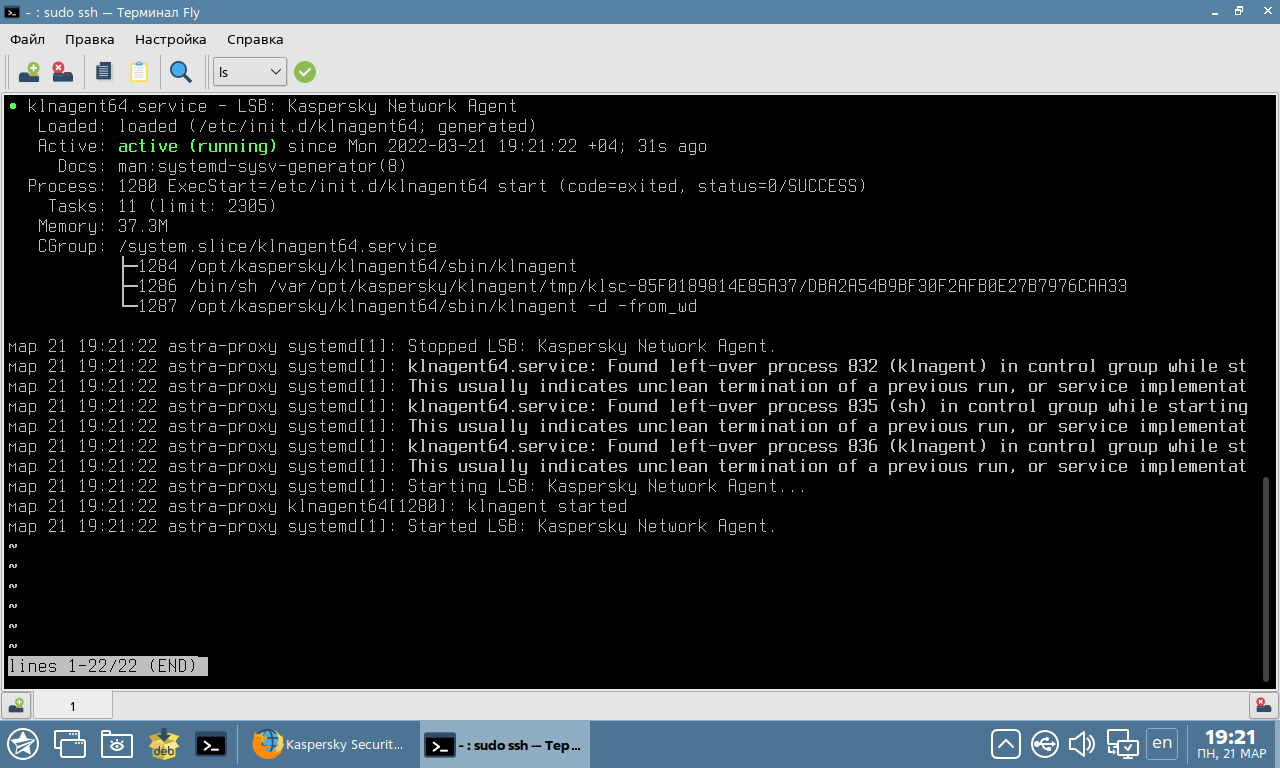Open the Настройка menu

click(x=171, y=39)
